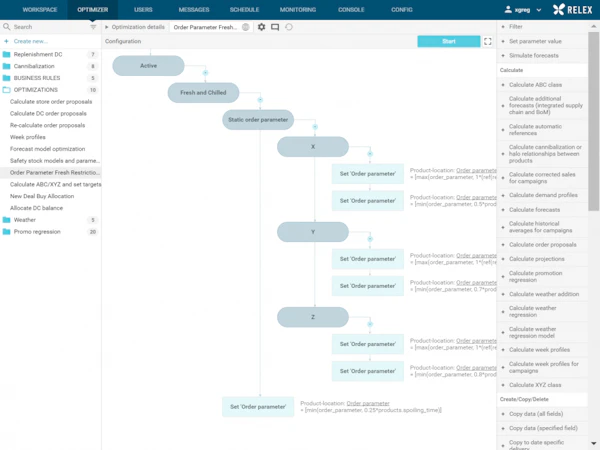Image resolution: width=600 pixels, height=450 pixels.
Task: Click Order parameter link in bottom step description
Action: (368, 403)
